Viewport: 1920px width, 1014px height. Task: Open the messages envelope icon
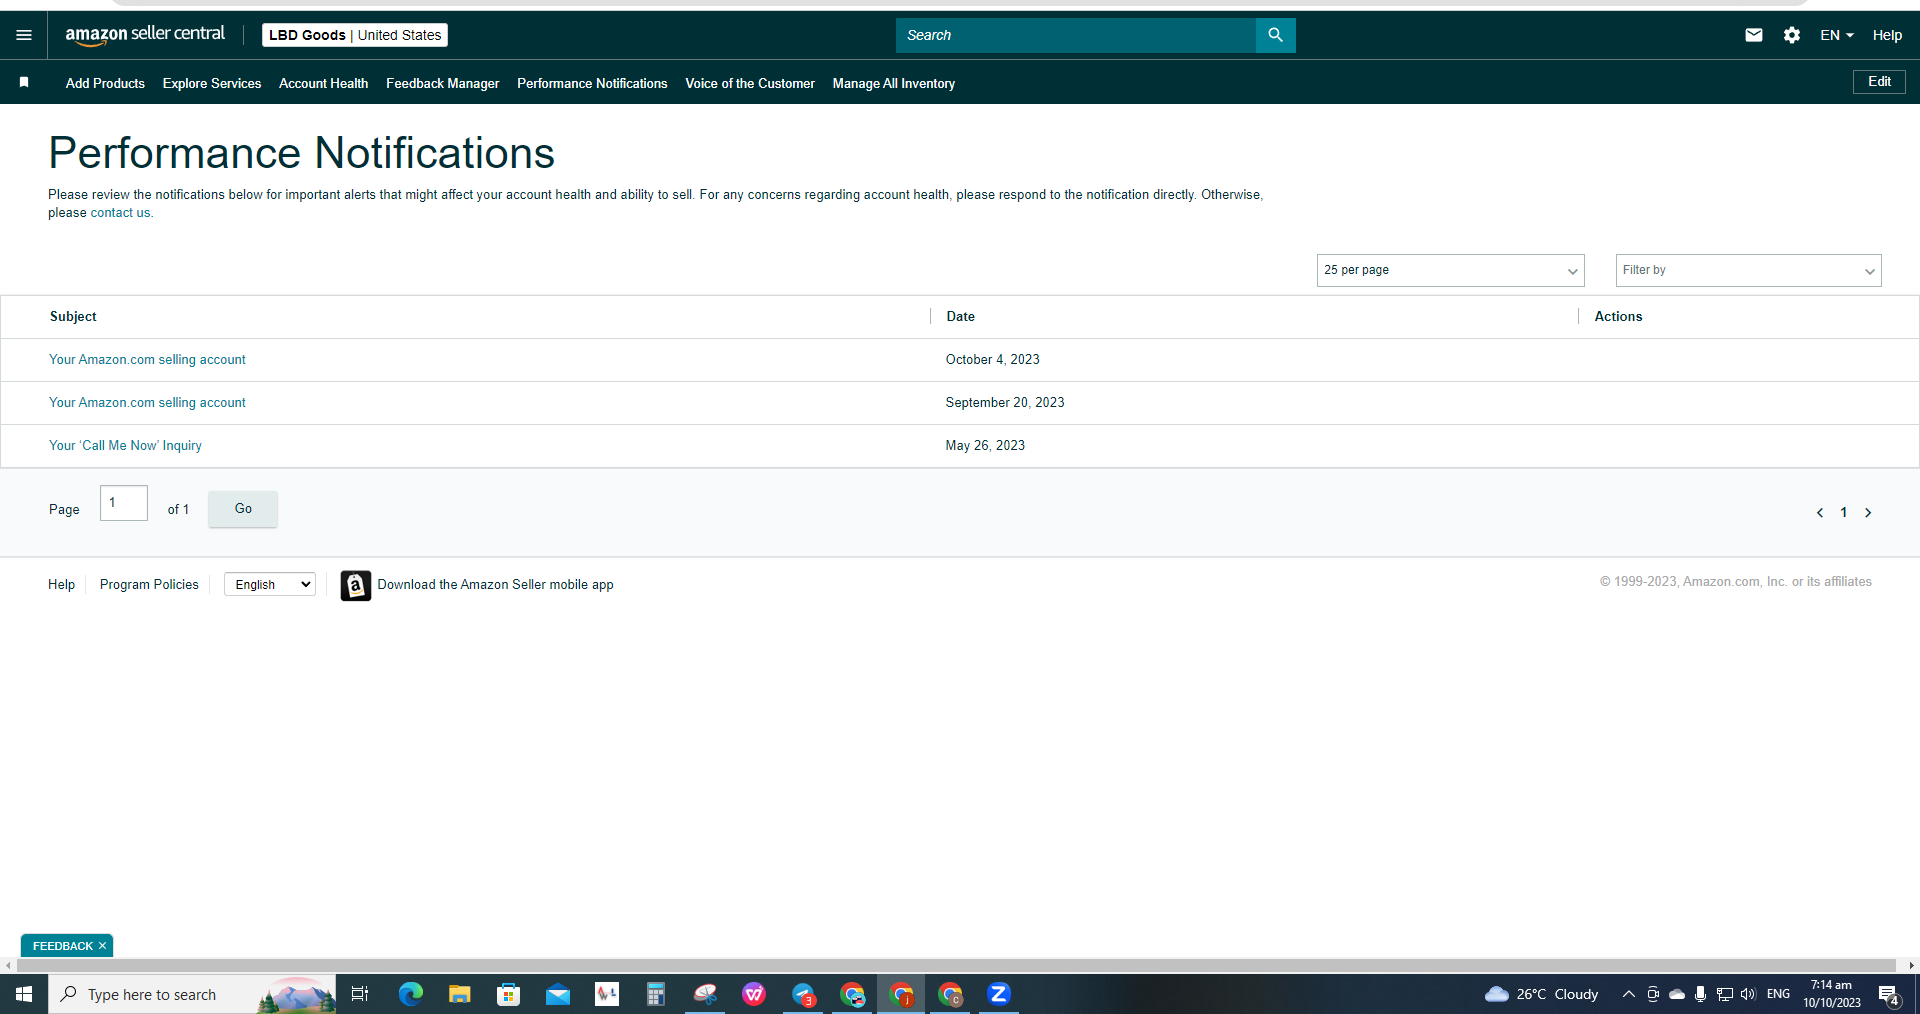point(1753,35)
